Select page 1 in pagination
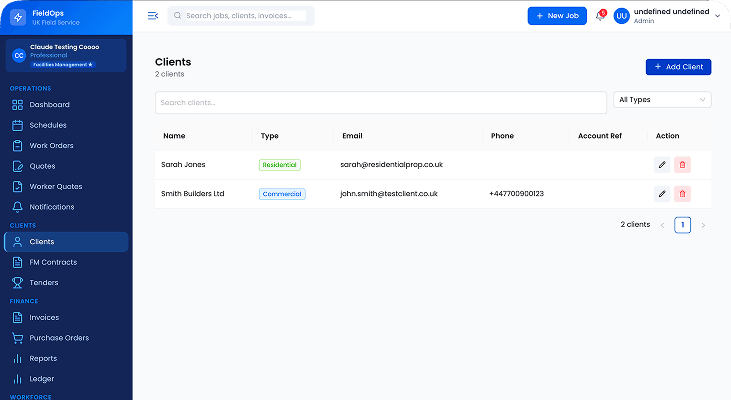The width and height of the screenshot is (731, 400). coord(683,225)
